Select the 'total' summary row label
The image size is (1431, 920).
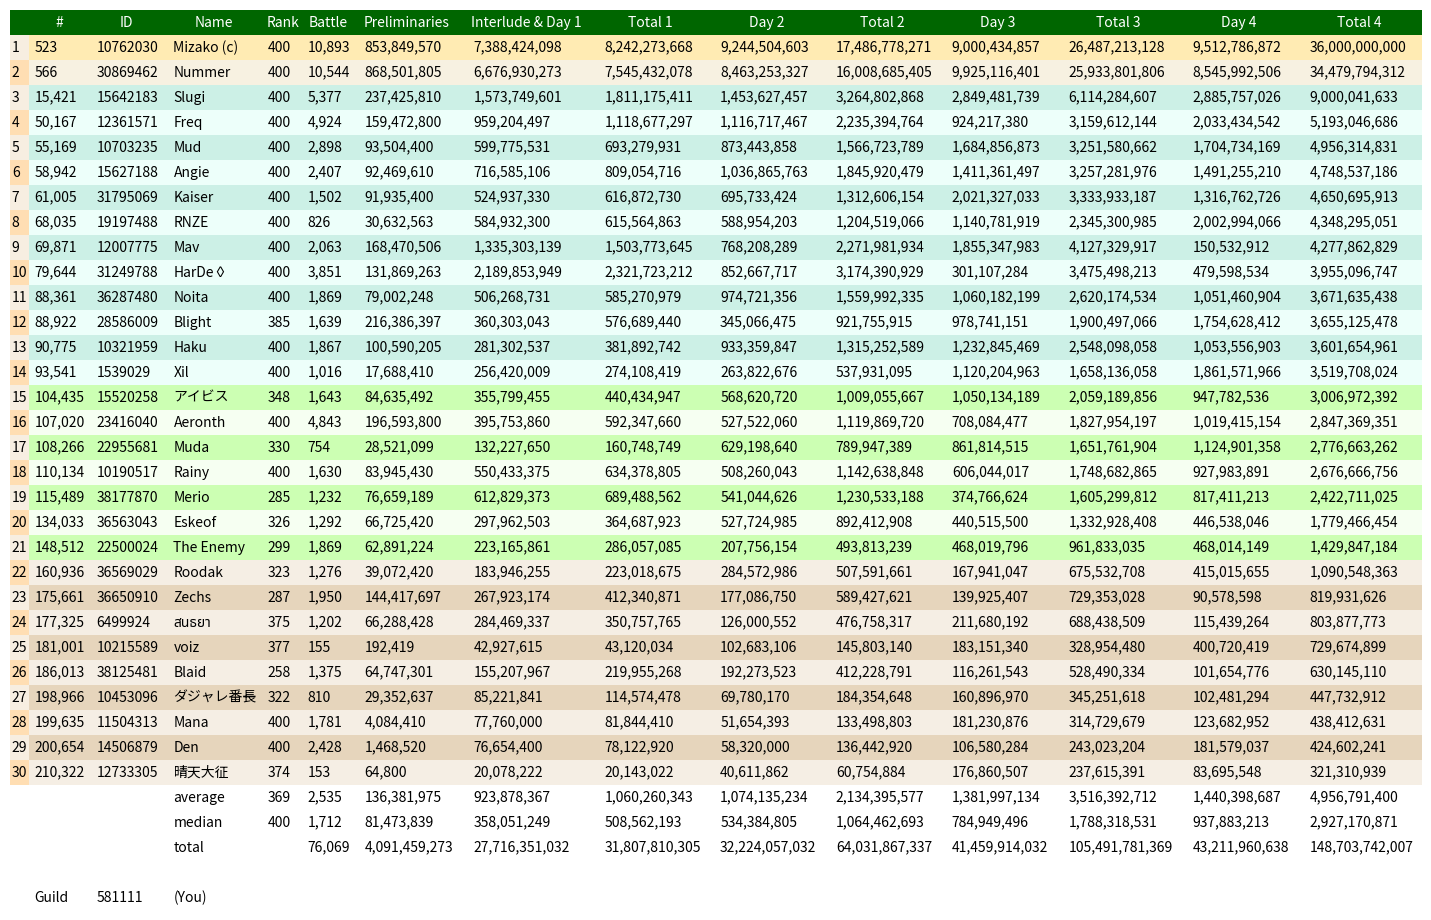[188, 847]
